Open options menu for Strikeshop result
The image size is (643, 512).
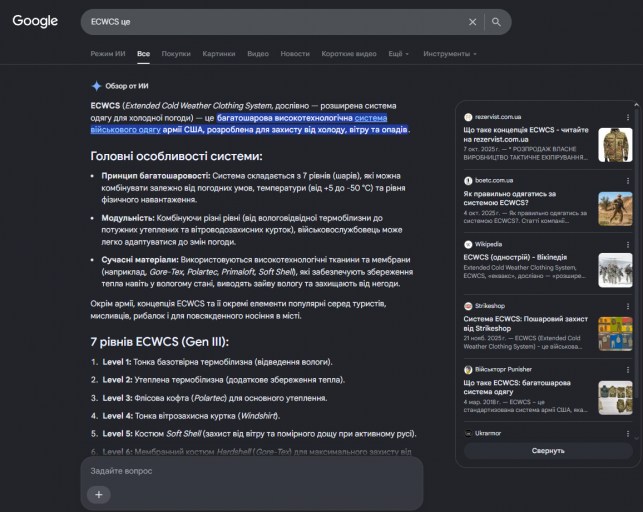pos(628,306)
